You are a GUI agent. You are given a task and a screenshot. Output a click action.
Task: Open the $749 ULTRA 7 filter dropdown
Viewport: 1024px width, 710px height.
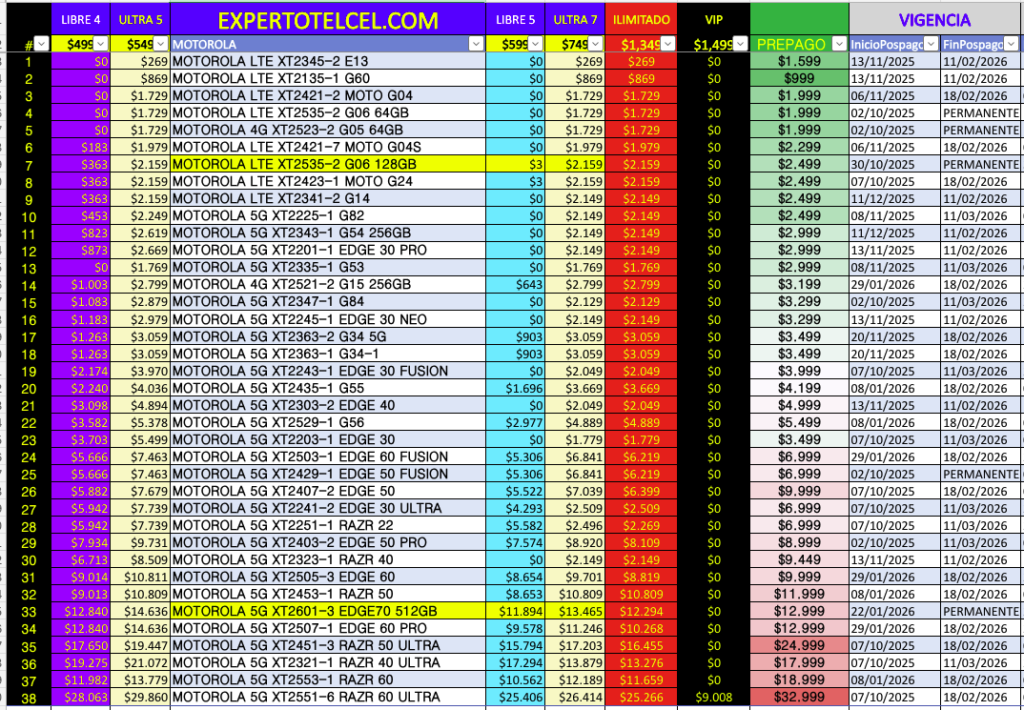tap(594, 45)
